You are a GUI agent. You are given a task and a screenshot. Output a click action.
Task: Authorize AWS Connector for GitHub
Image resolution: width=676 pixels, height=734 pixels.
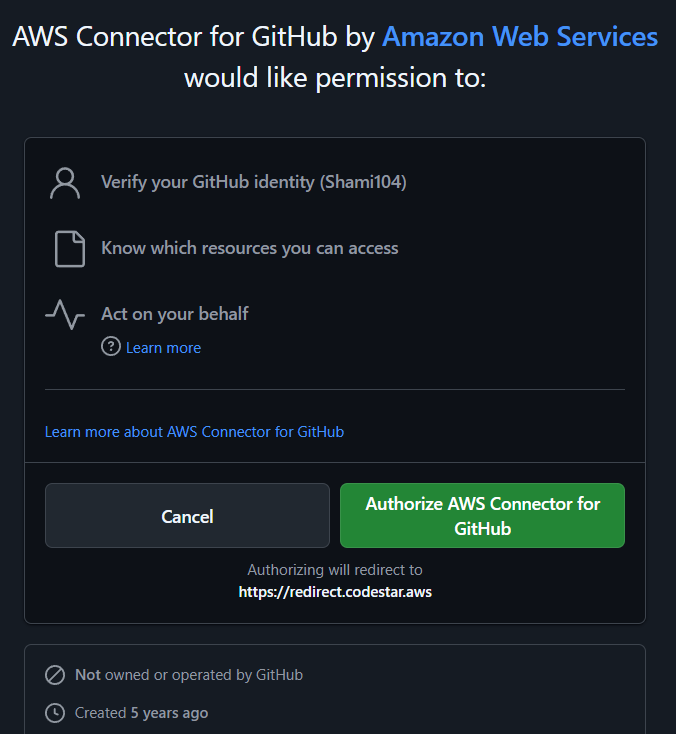(x=482, y=515)
